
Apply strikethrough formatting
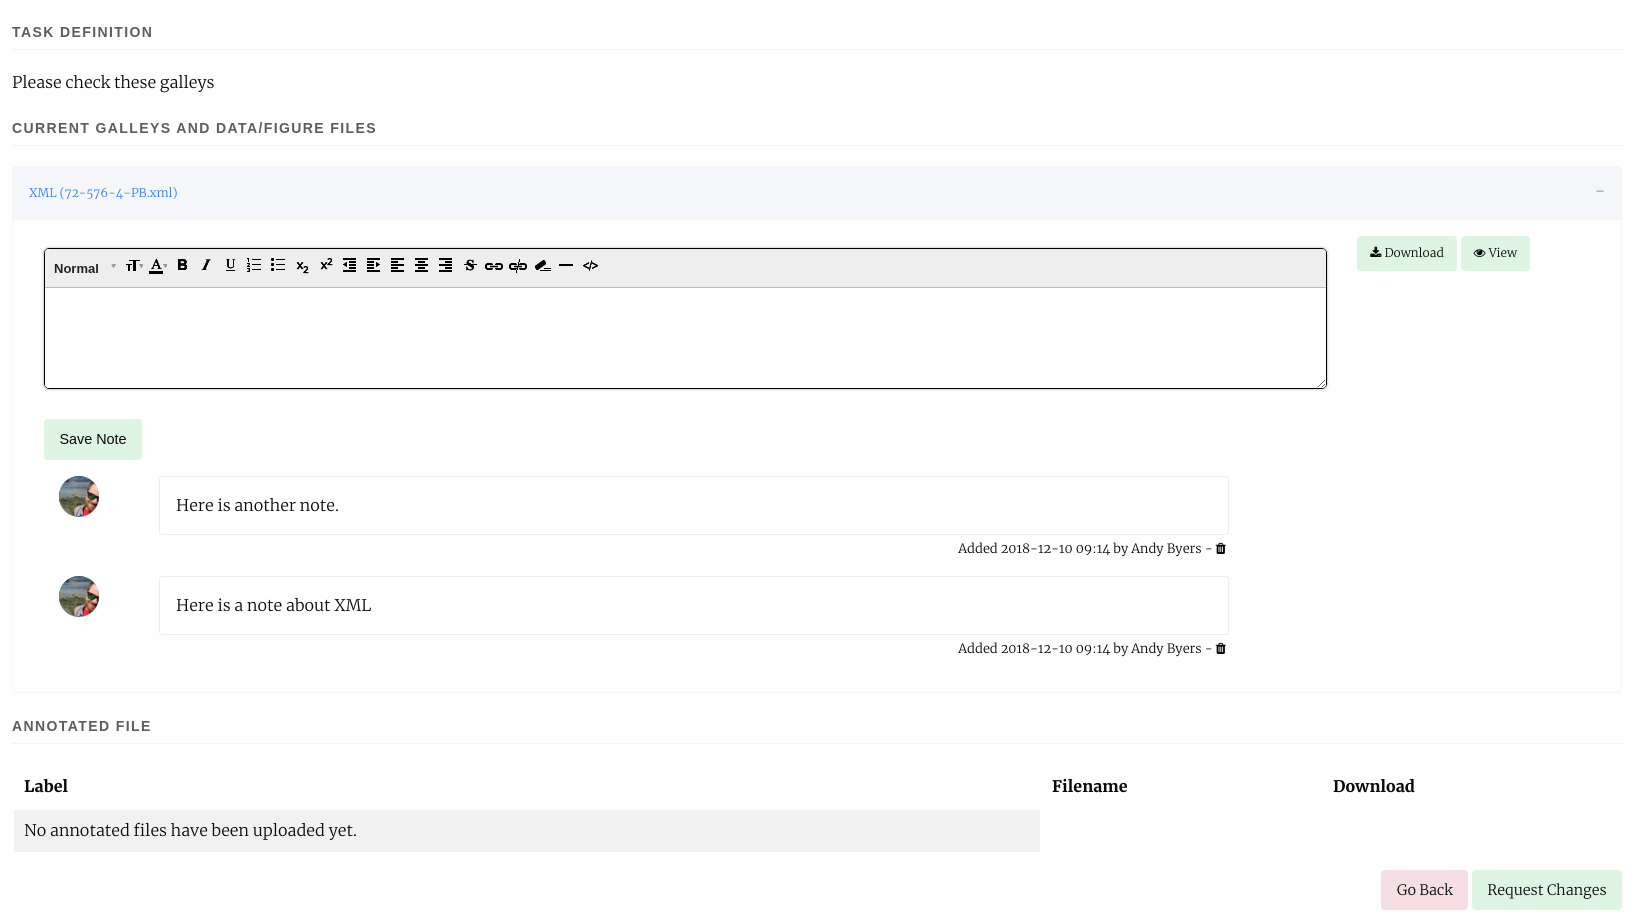[470, 265]
